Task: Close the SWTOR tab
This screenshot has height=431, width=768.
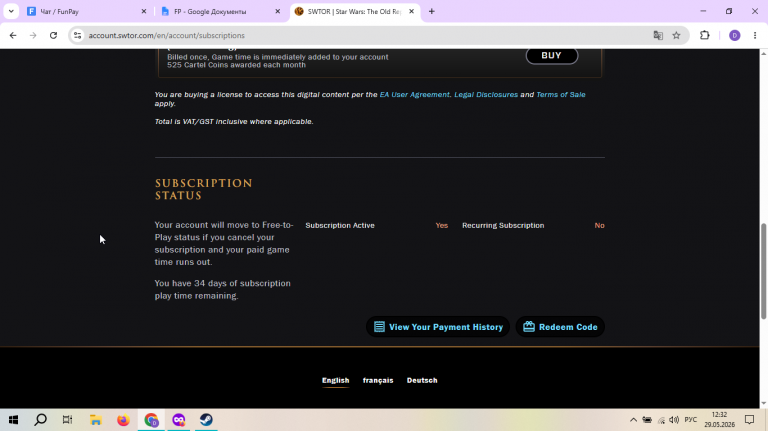Action: pyautogui.click(x=411, y=11)
